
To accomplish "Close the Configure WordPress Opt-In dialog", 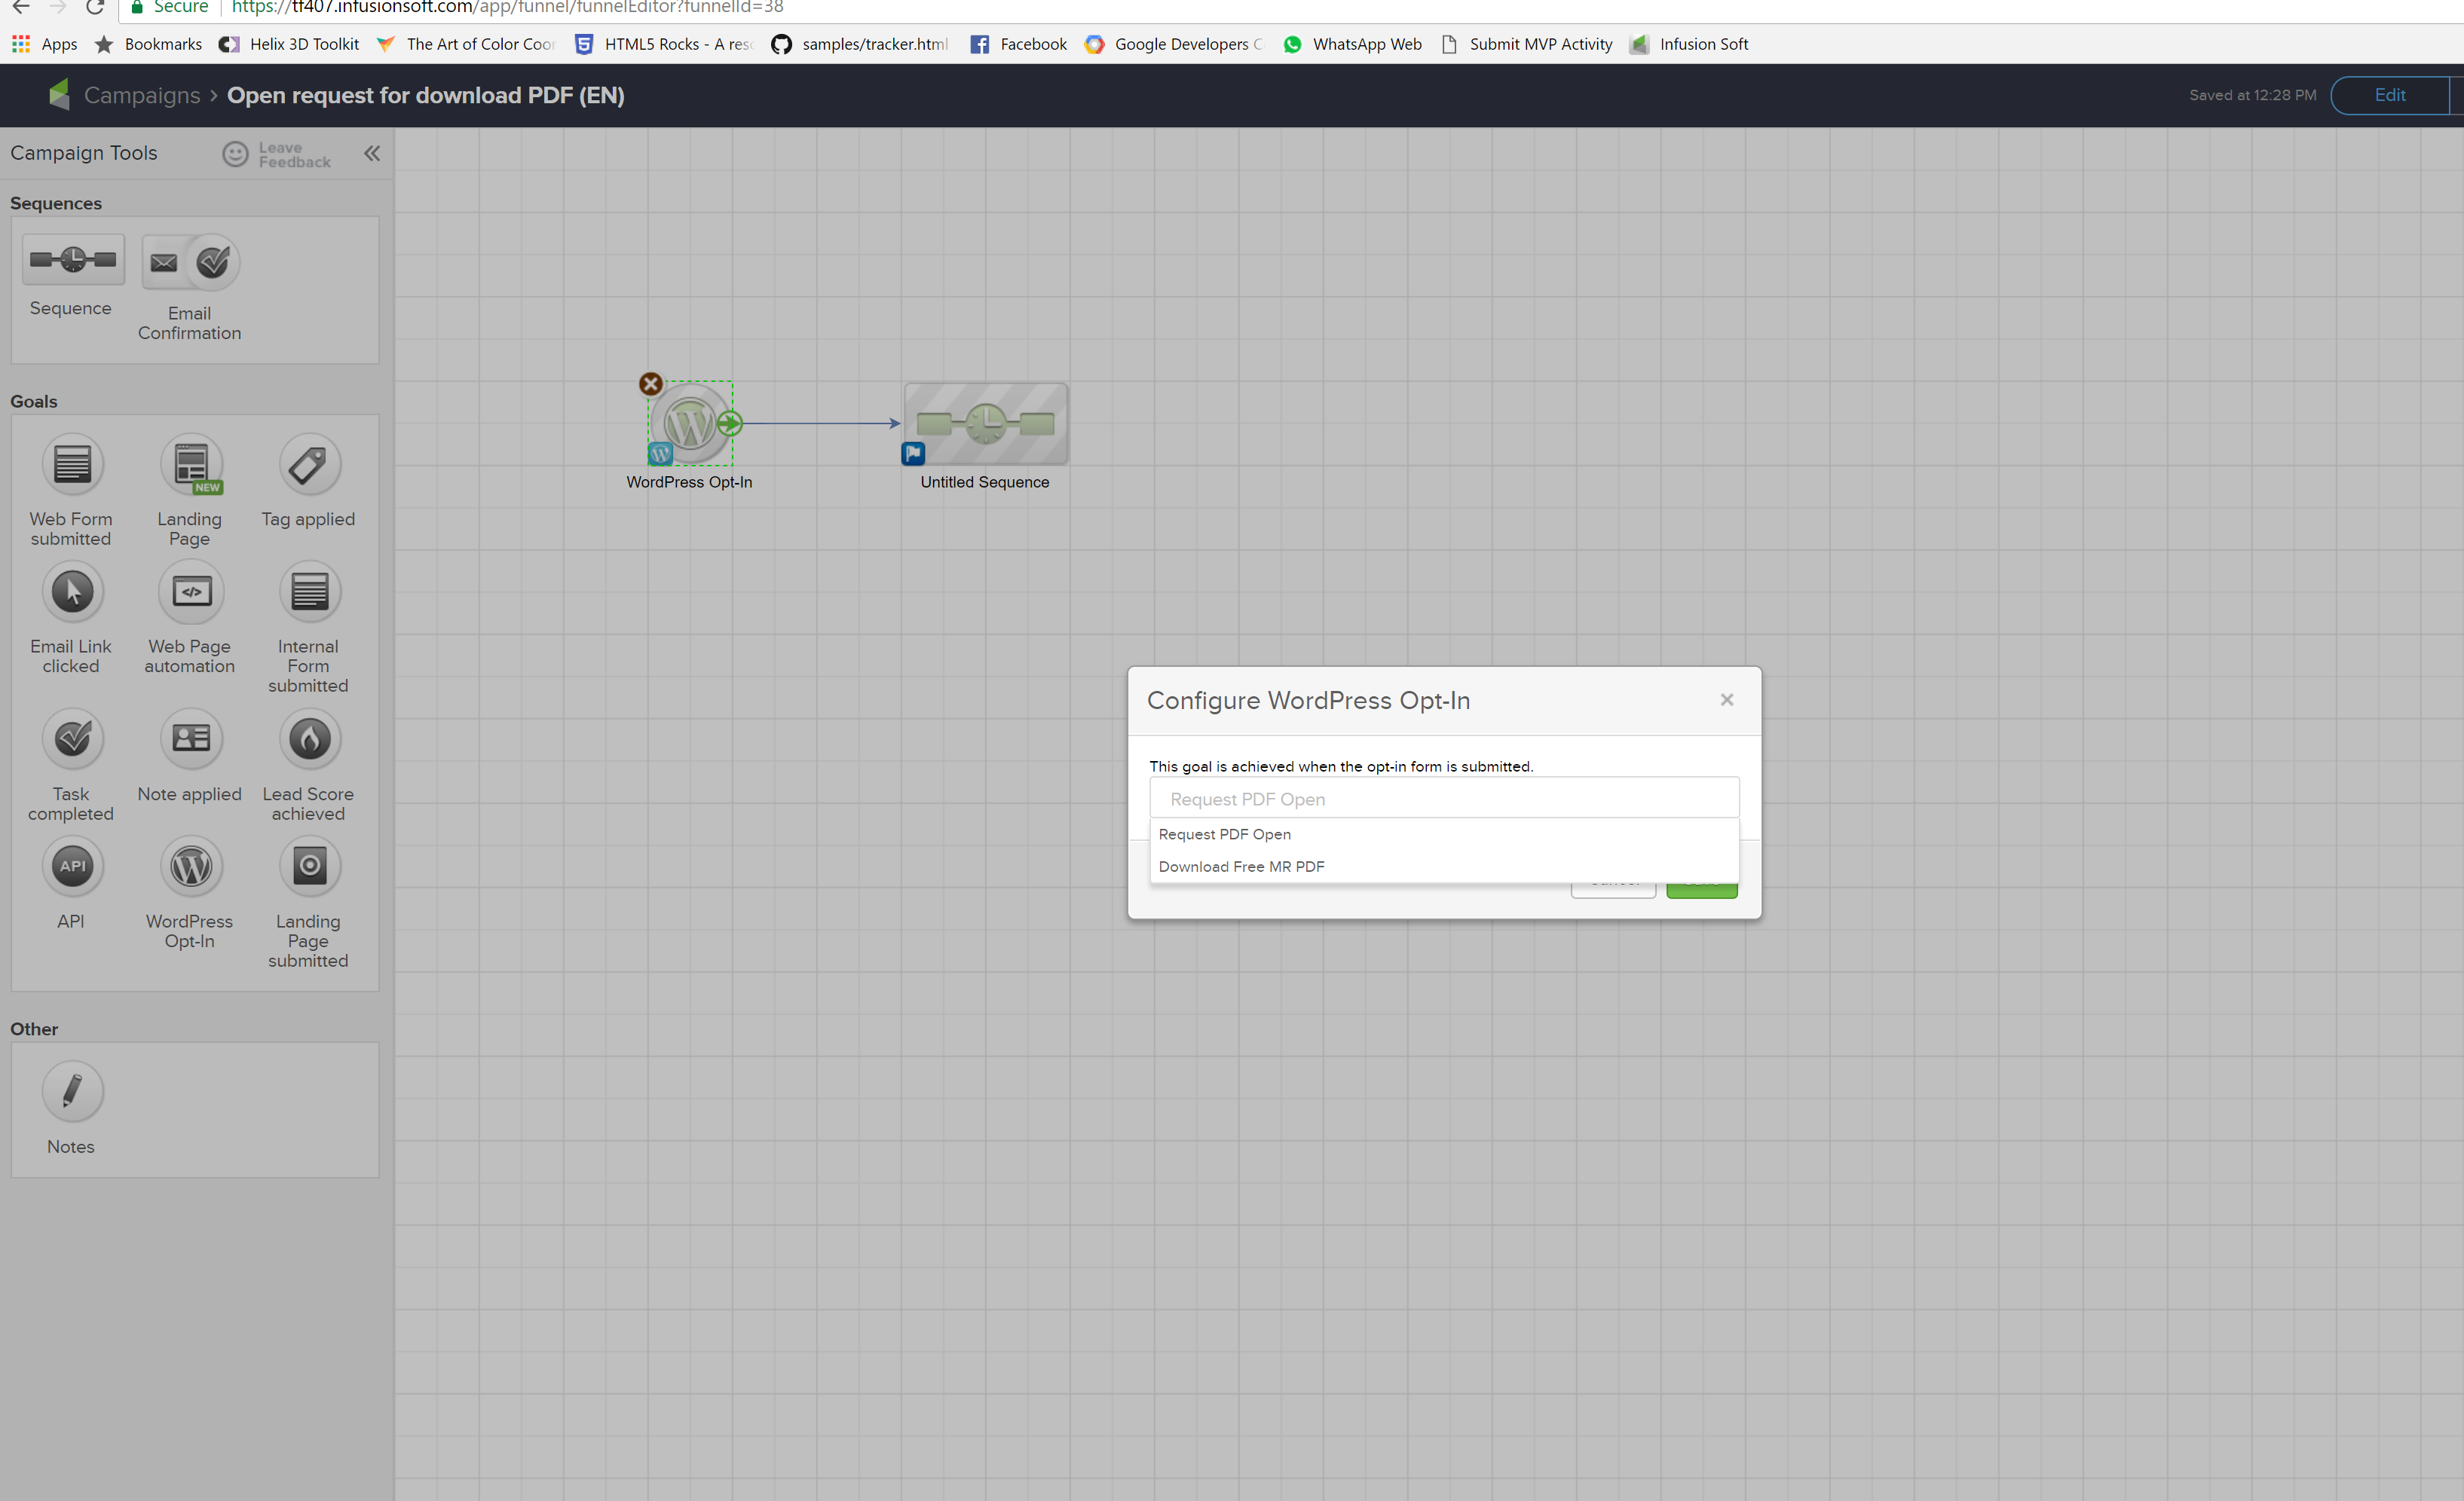I will [1727, 700].
